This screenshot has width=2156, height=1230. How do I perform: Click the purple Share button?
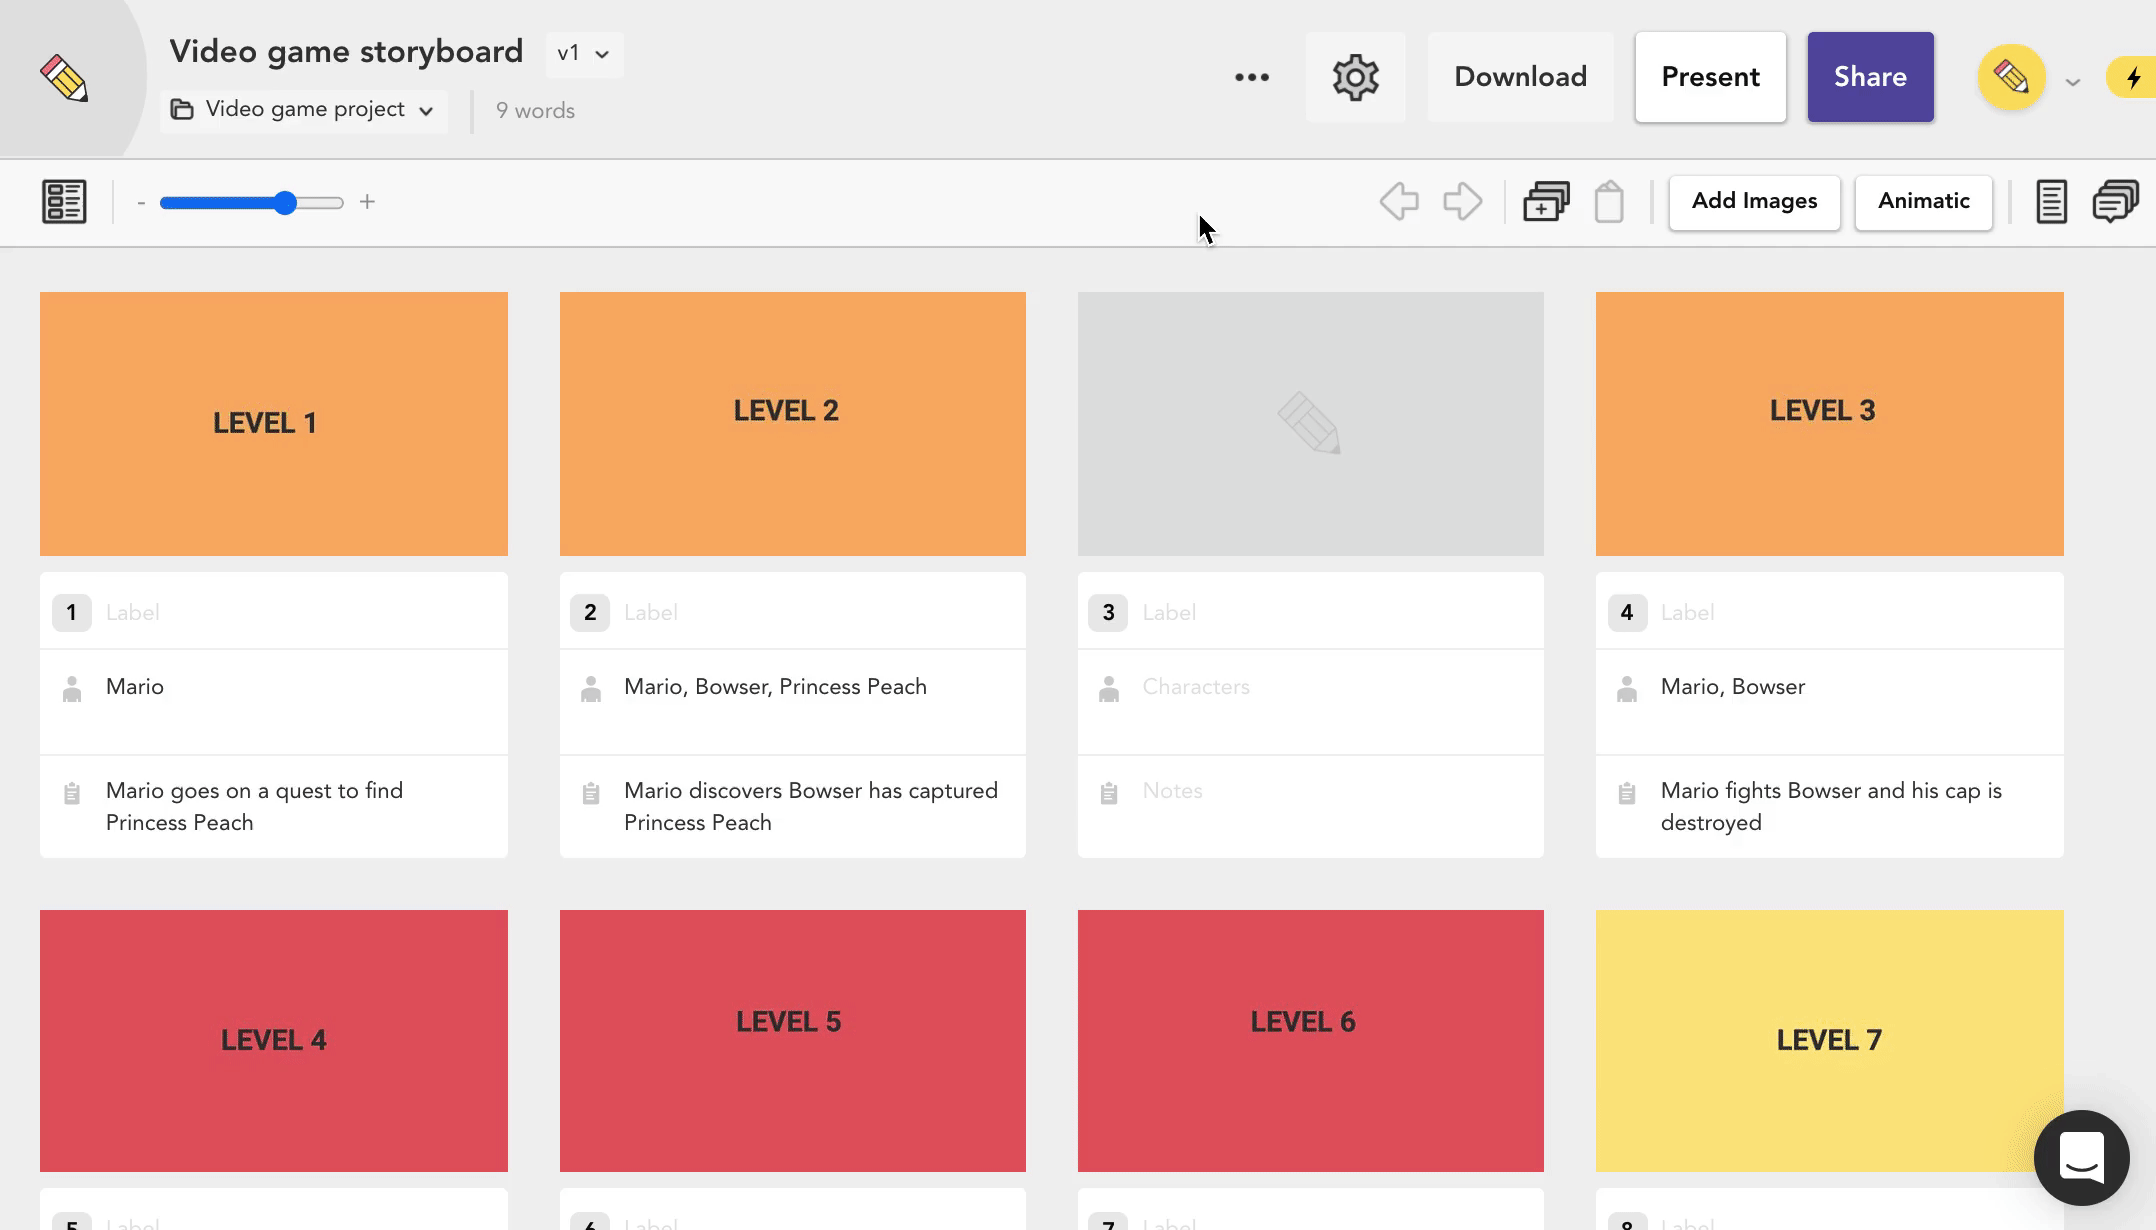click(x=1870, y=77)
